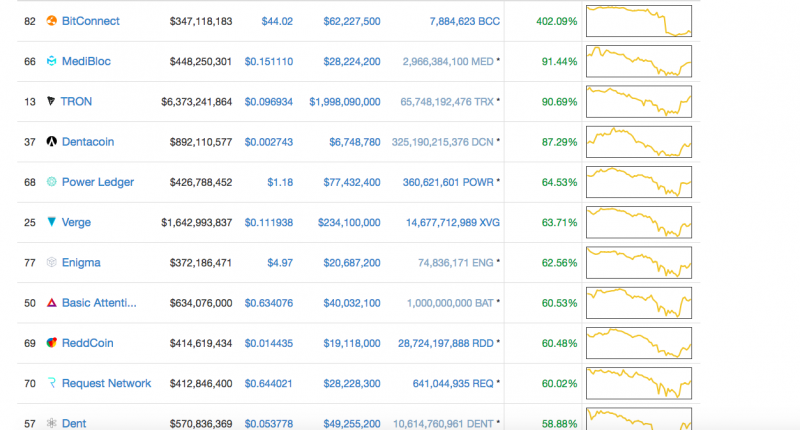This screenshot has height=430, width=800.
Task: Click Verge volume $234,100,000
Action: [349, 223]
